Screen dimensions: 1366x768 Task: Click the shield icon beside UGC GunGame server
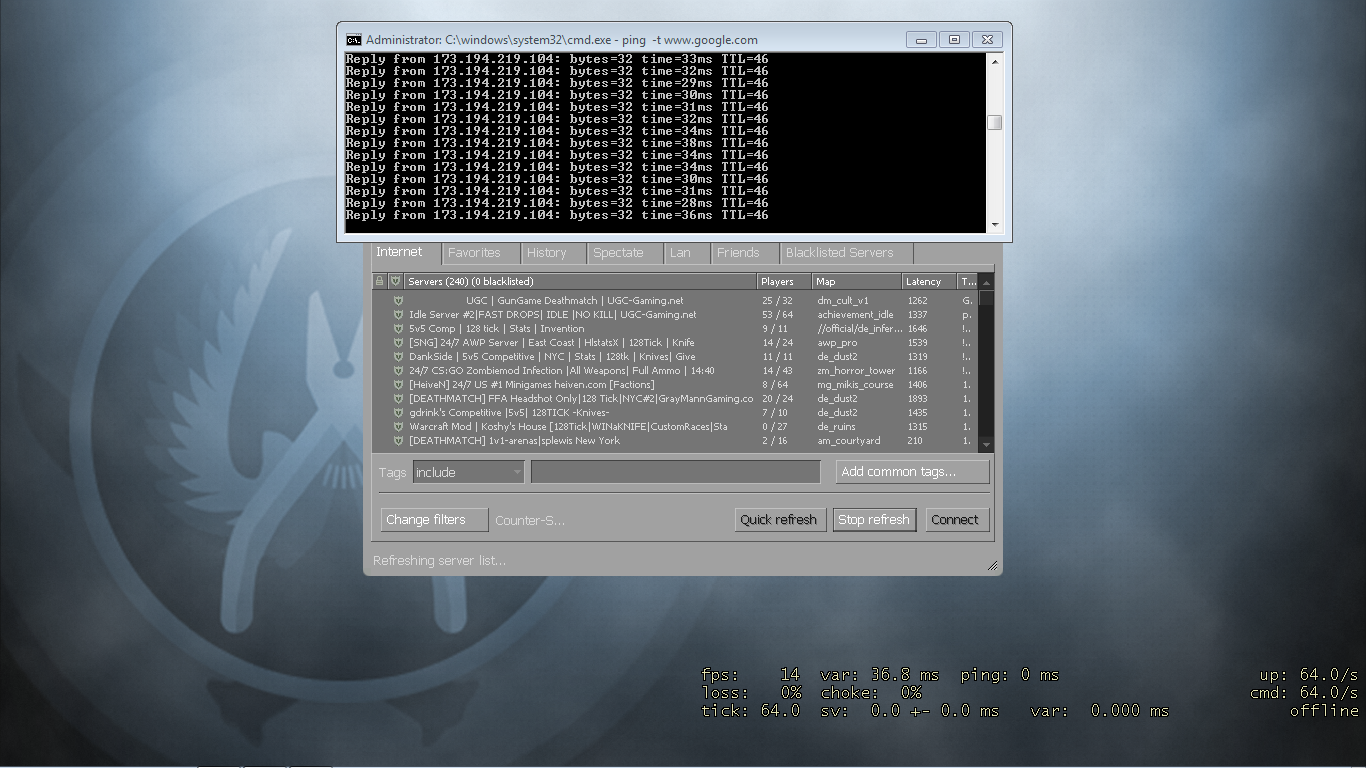(x=399, y=300)
